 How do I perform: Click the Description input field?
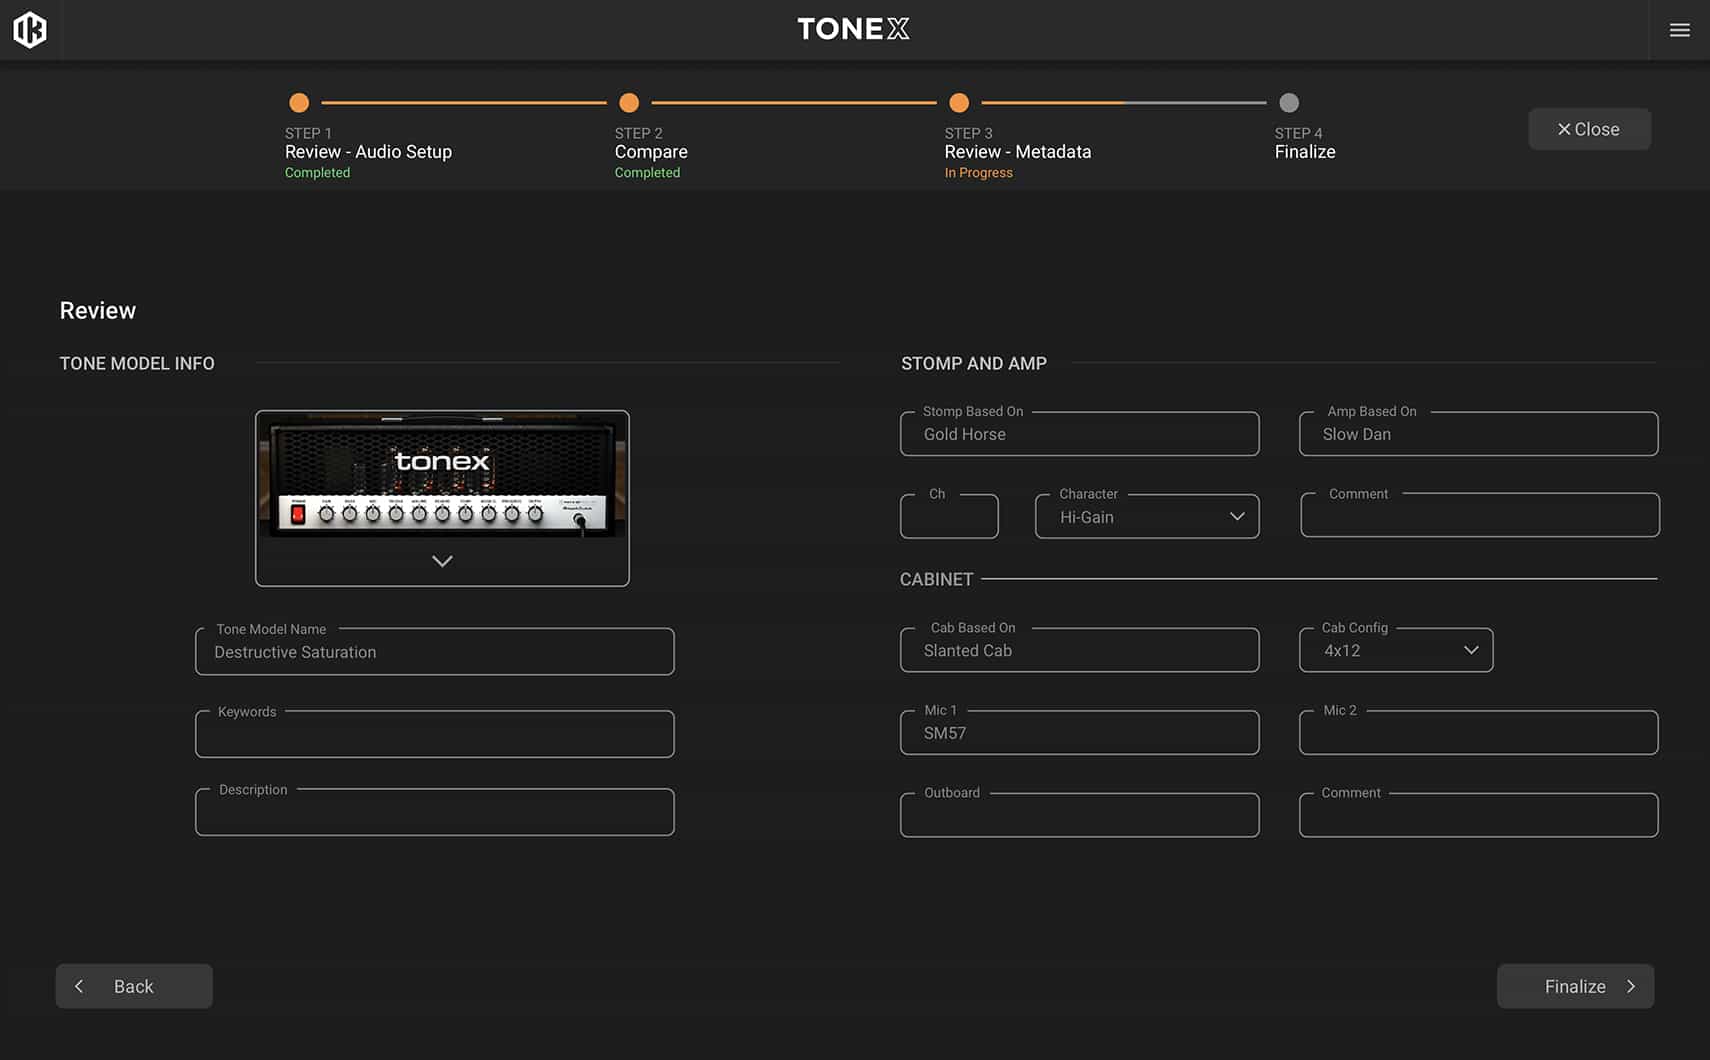click(435, 812)
